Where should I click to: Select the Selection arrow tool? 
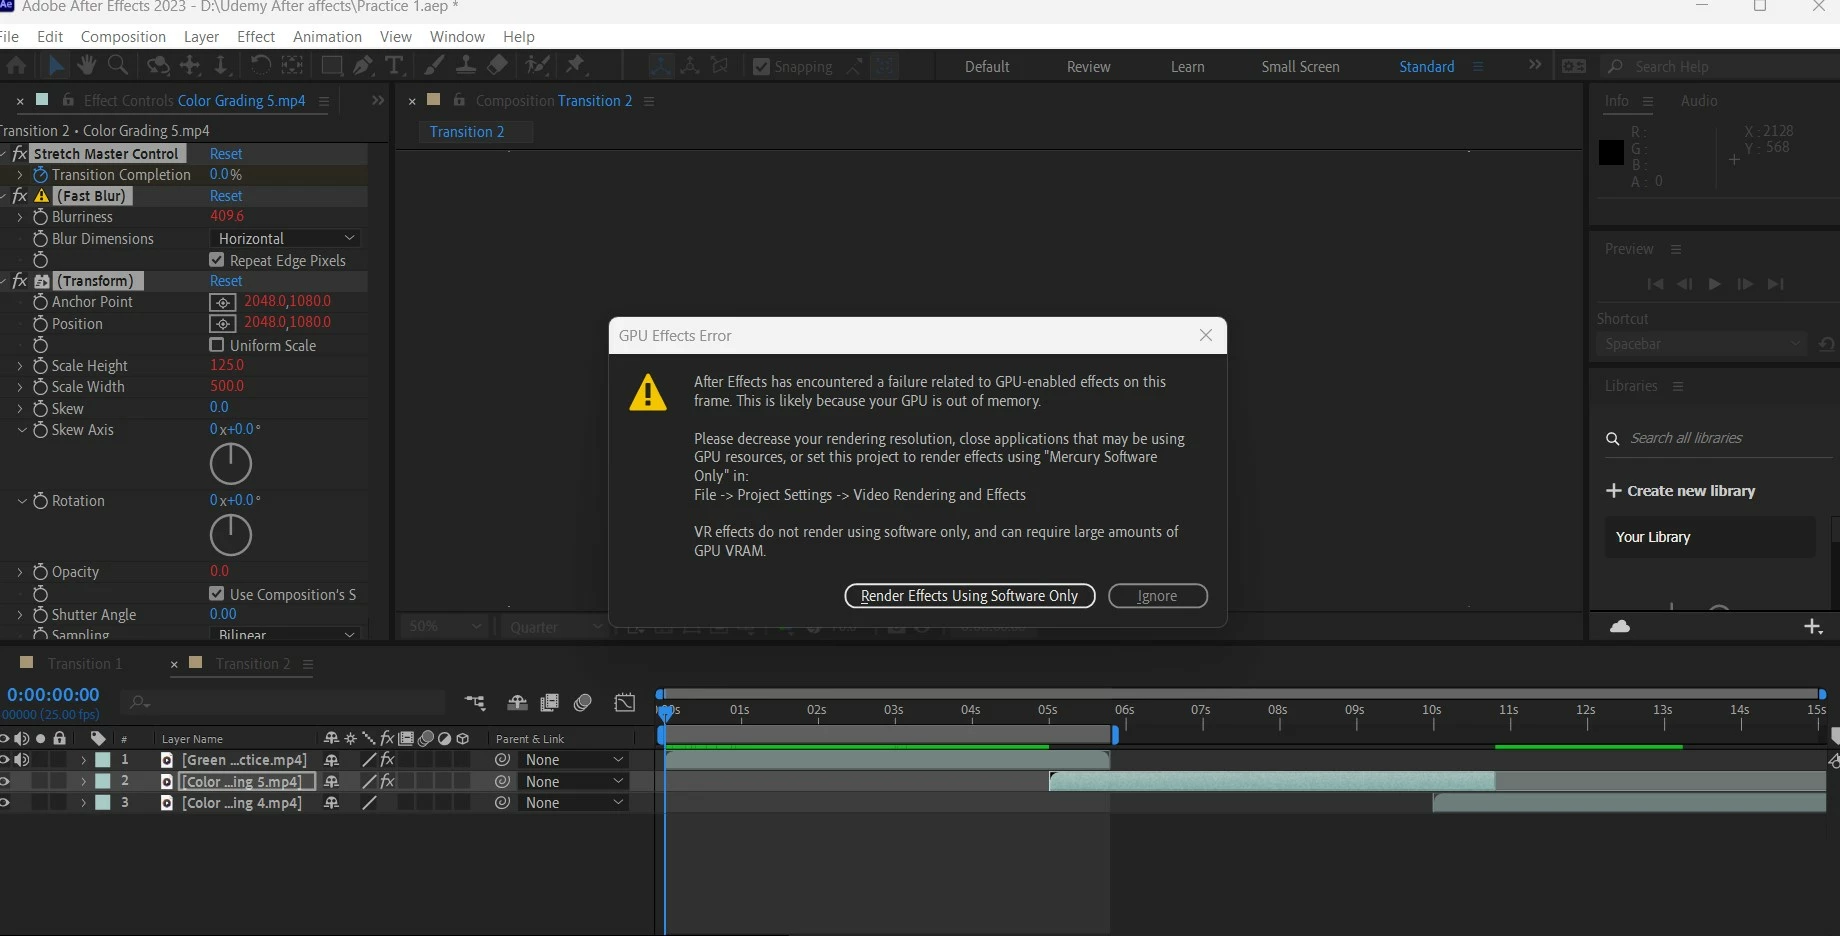click(x=56, y=66)
